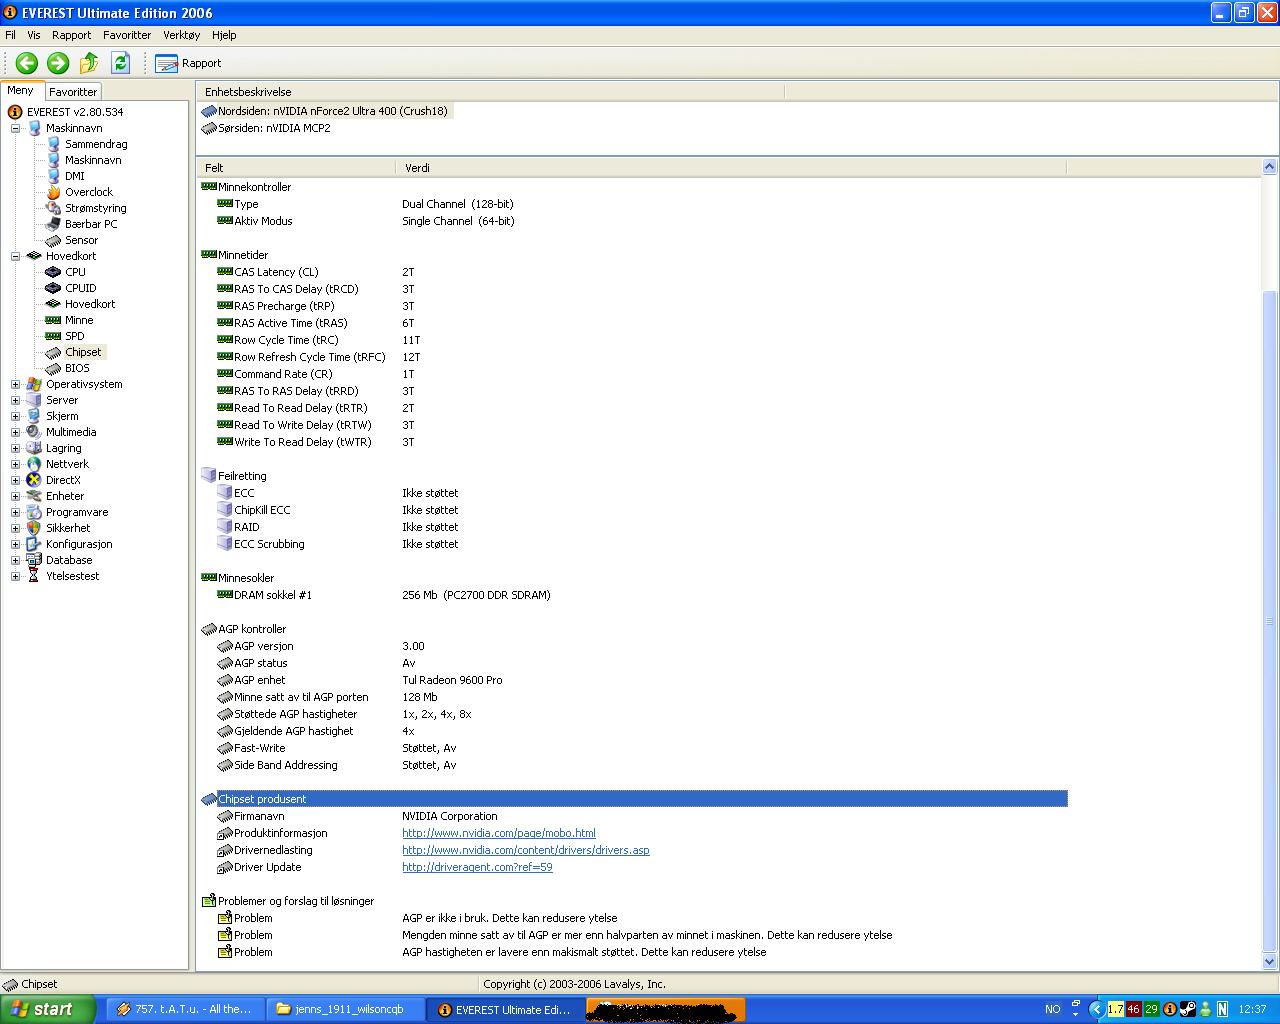This screenshot has width=1280, height=1024.
Task: Click the EVEREST info tray icon
Action: point(1169,1009)
